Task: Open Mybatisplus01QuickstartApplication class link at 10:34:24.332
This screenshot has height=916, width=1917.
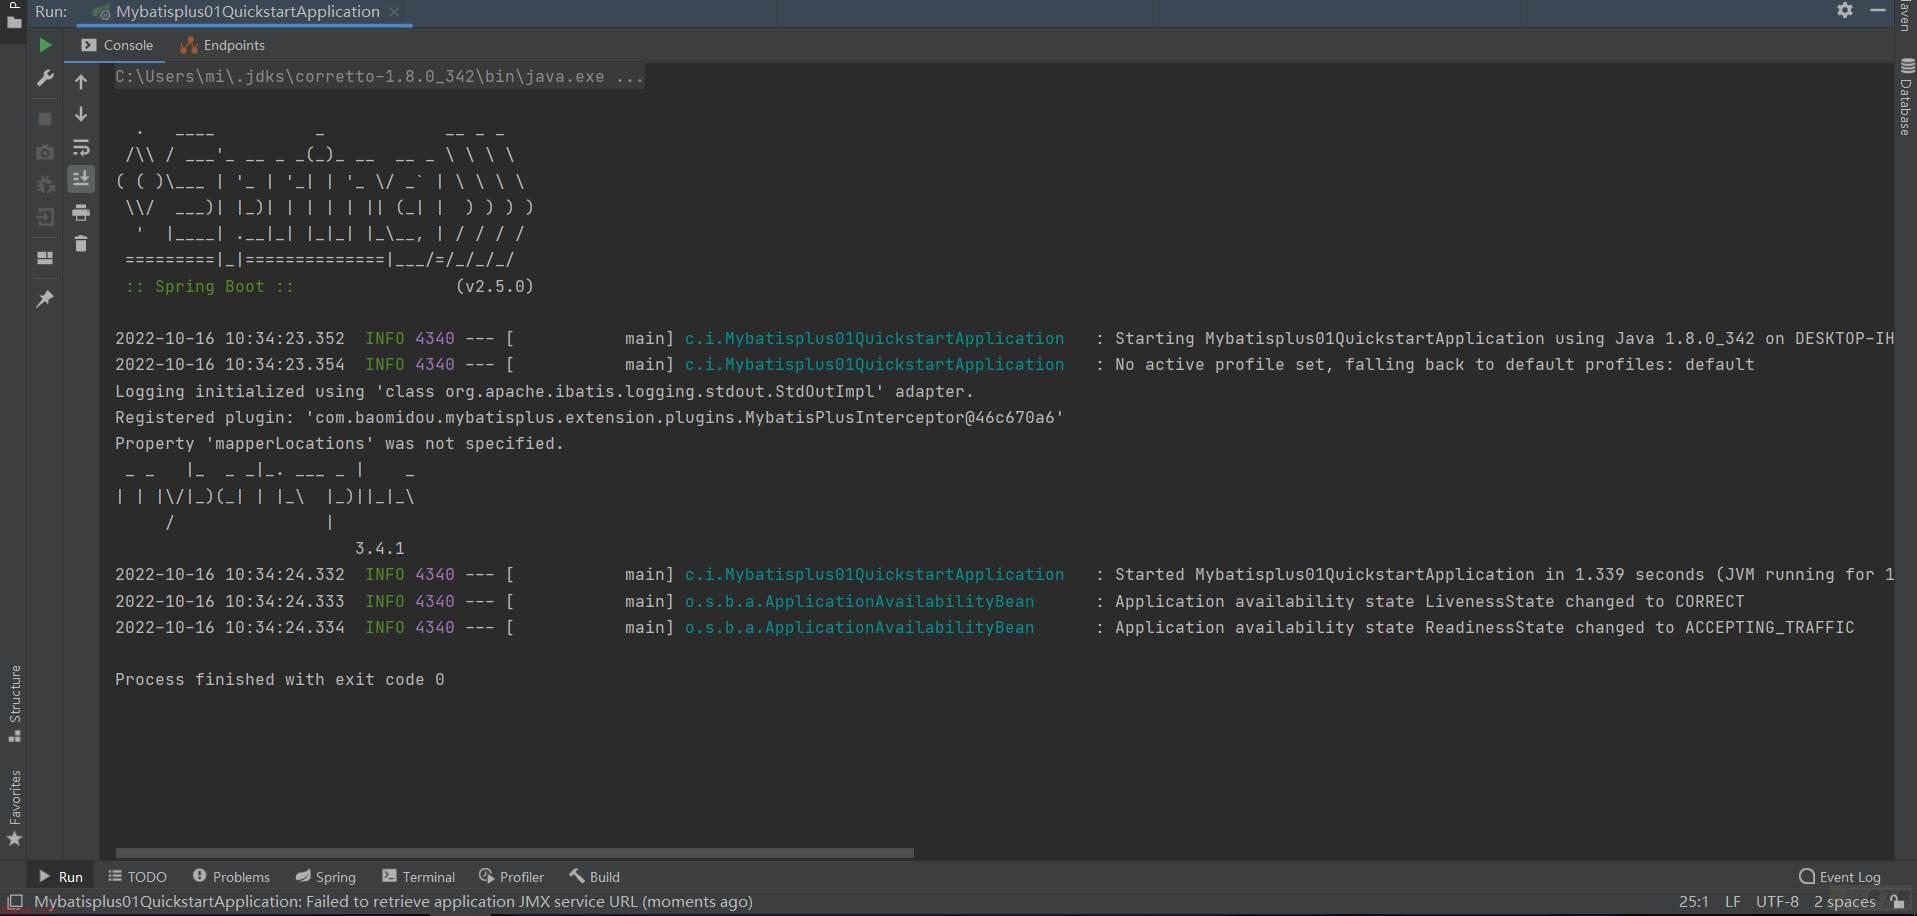Action: (874, 575)
